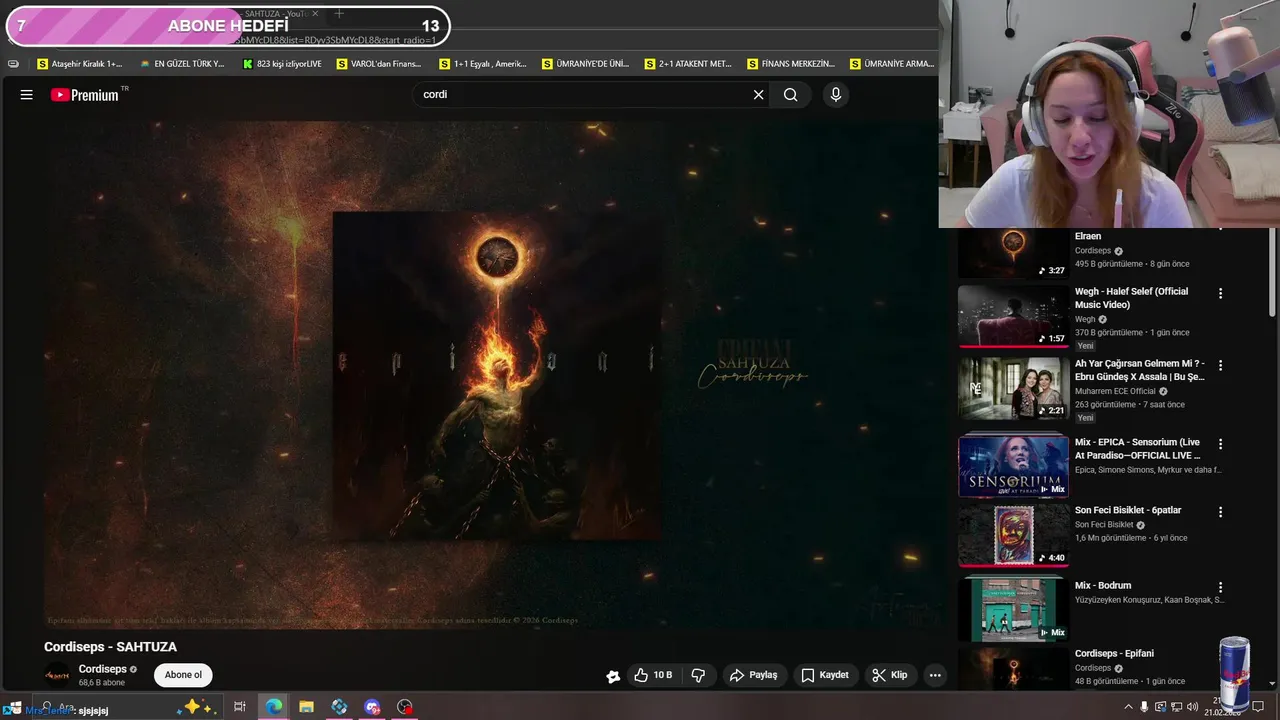Open the notification center icon
The image size is (1280, 720).
(x=1258, y=707)
